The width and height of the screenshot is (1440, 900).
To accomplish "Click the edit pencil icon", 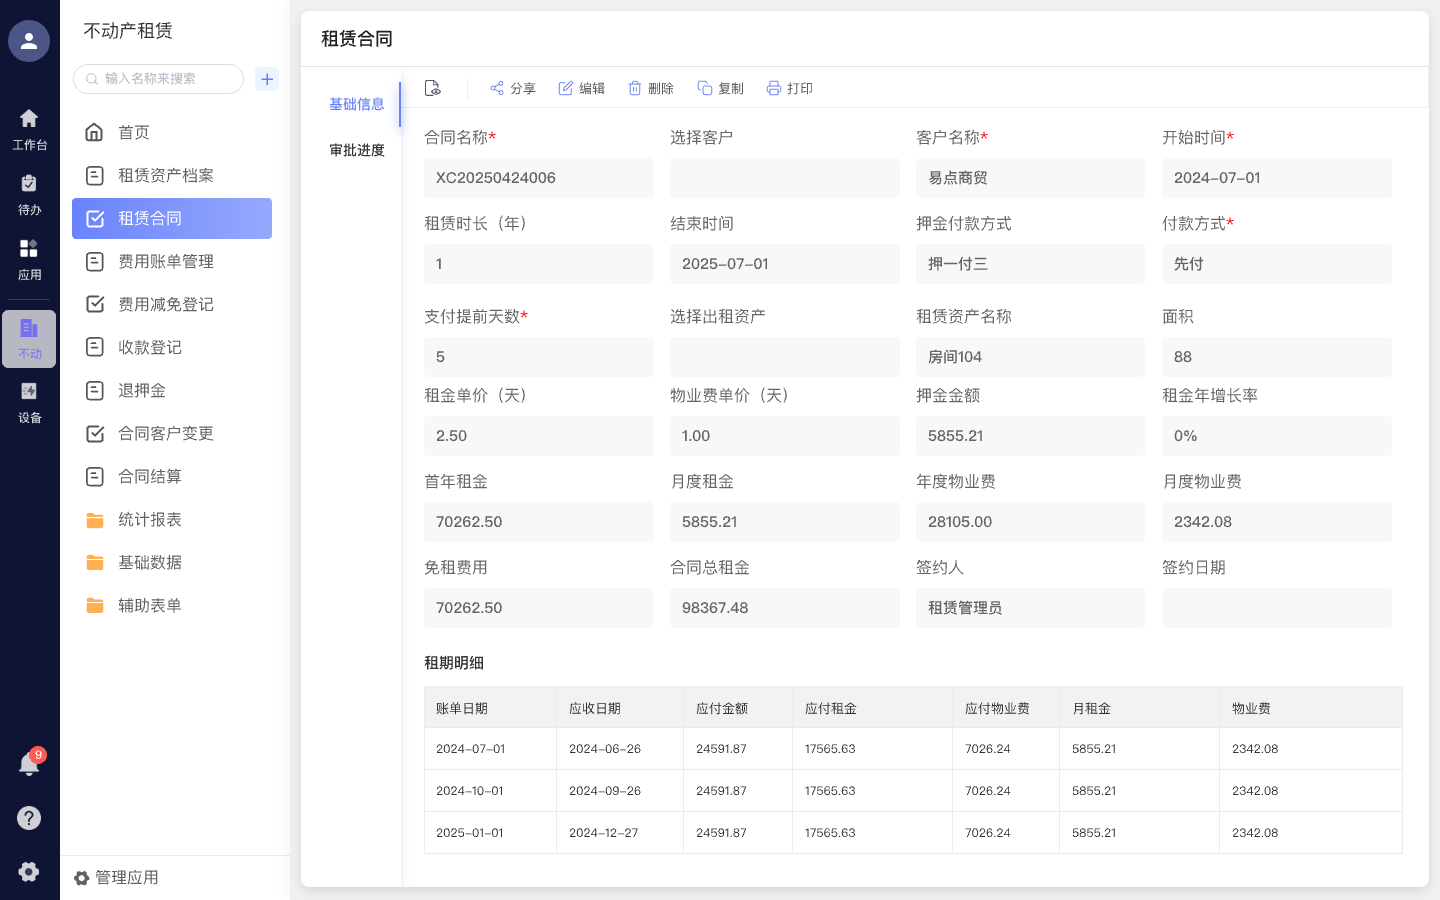I will coord(566,88).
